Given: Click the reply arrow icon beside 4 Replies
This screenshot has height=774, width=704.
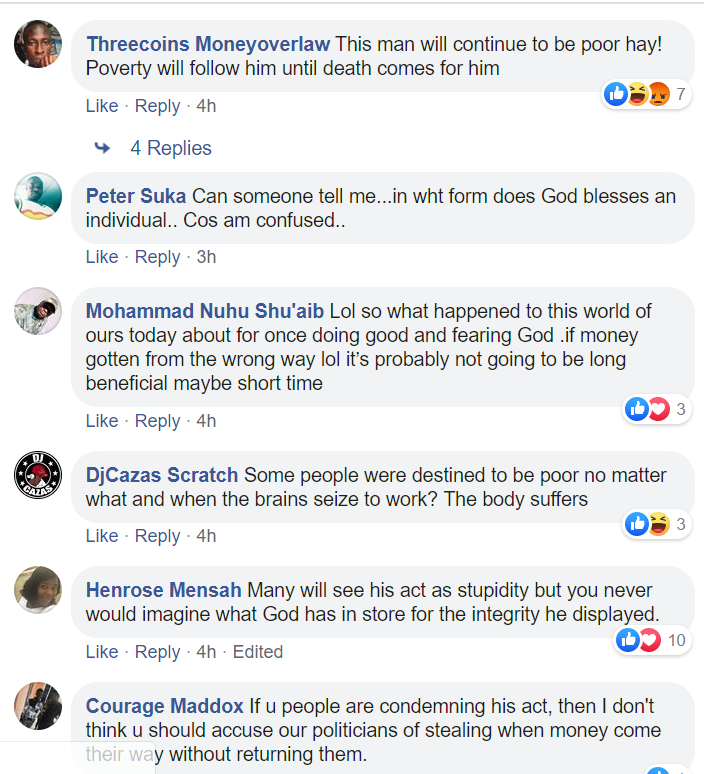Looking at the screenshot, I should coord(102,148).
